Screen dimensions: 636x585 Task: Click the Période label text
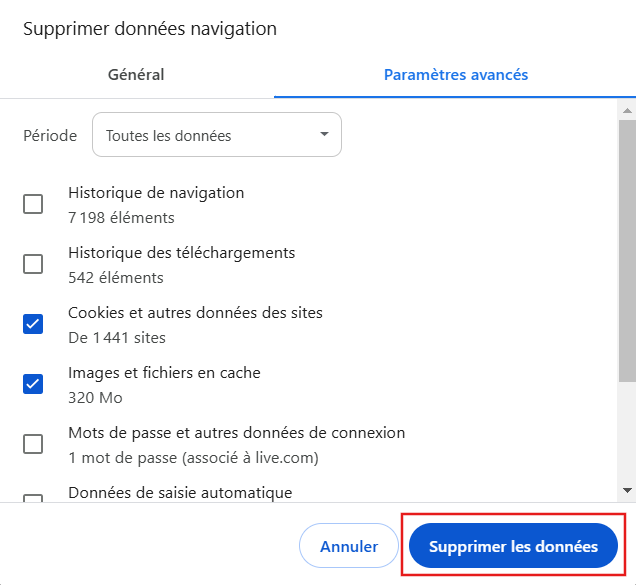[50, 135]
